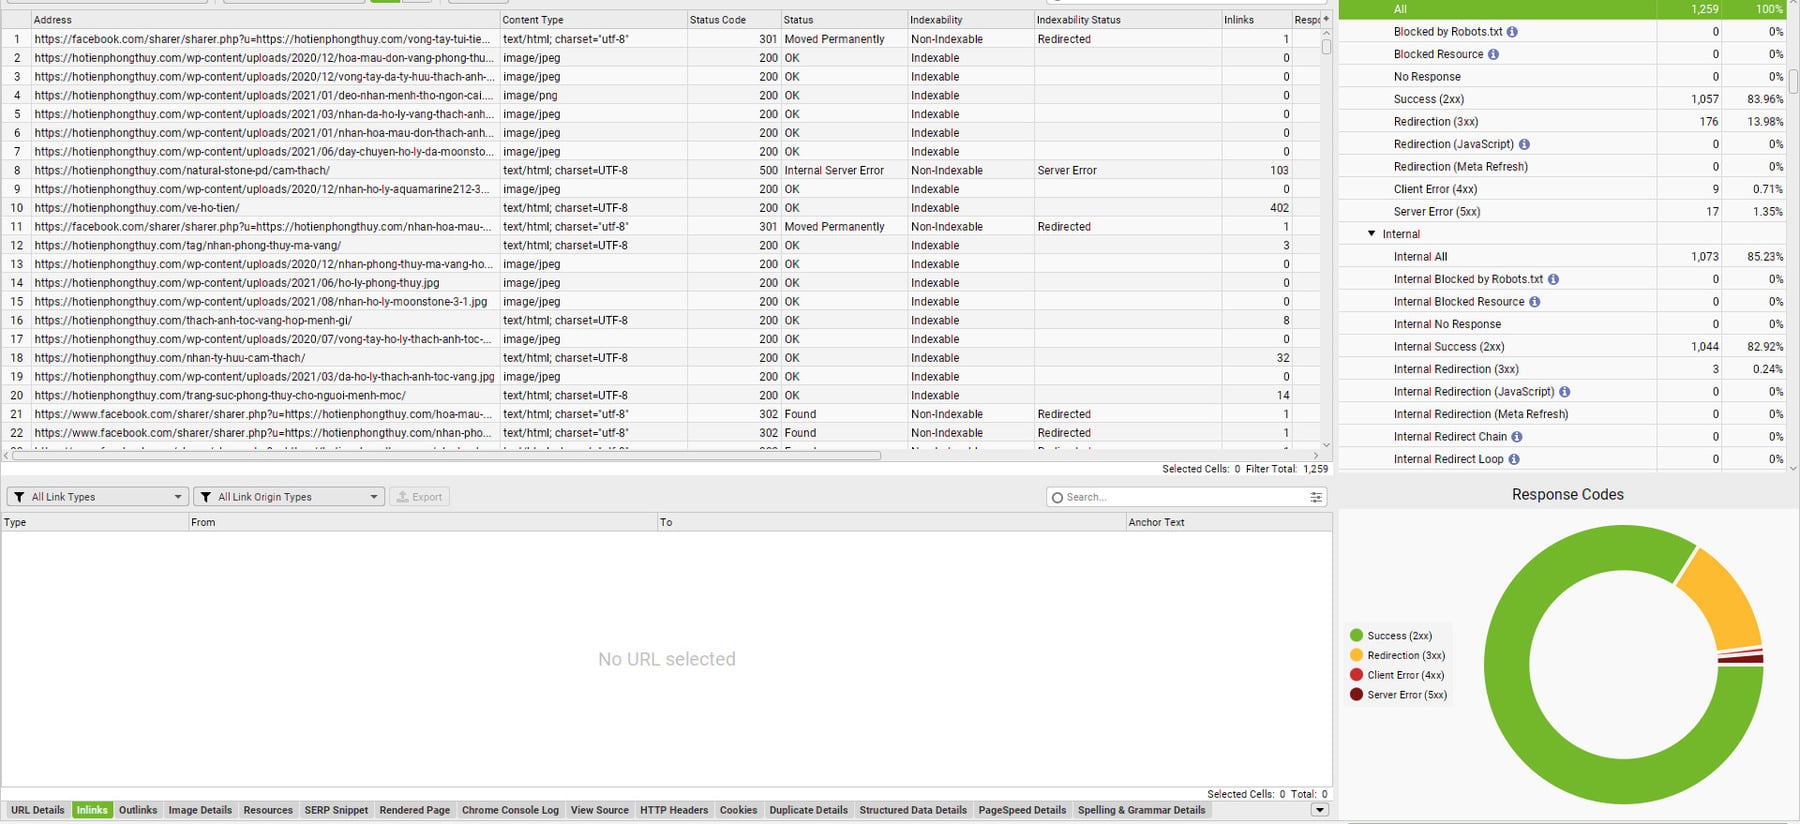1800x824 pixels.
Task: Open the bottom tabs overflow arrow
Action: (x=1320, y=810)
